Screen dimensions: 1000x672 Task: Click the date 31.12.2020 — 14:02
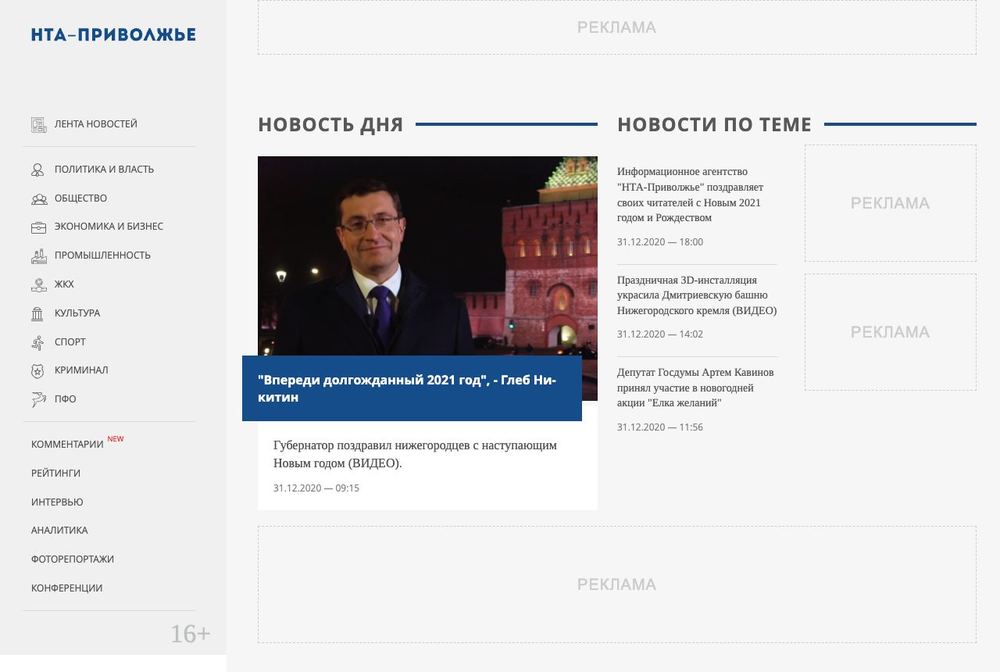click(660, 334)
